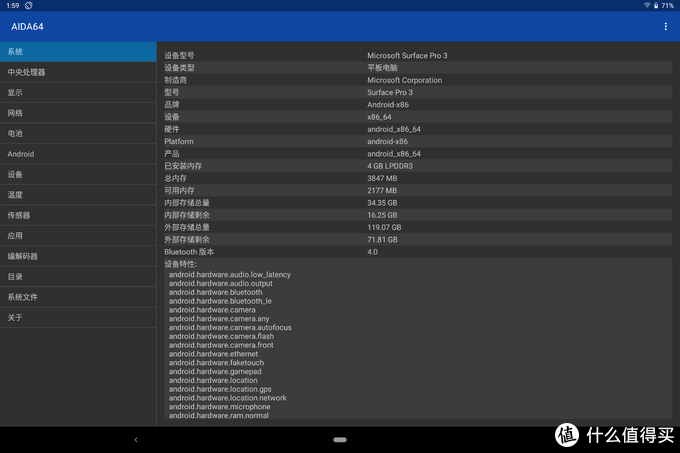Select the 设备类型 row value 平板电脑
Image resolution: width=680 pixels, height=453 pixels.
[382, 68]
